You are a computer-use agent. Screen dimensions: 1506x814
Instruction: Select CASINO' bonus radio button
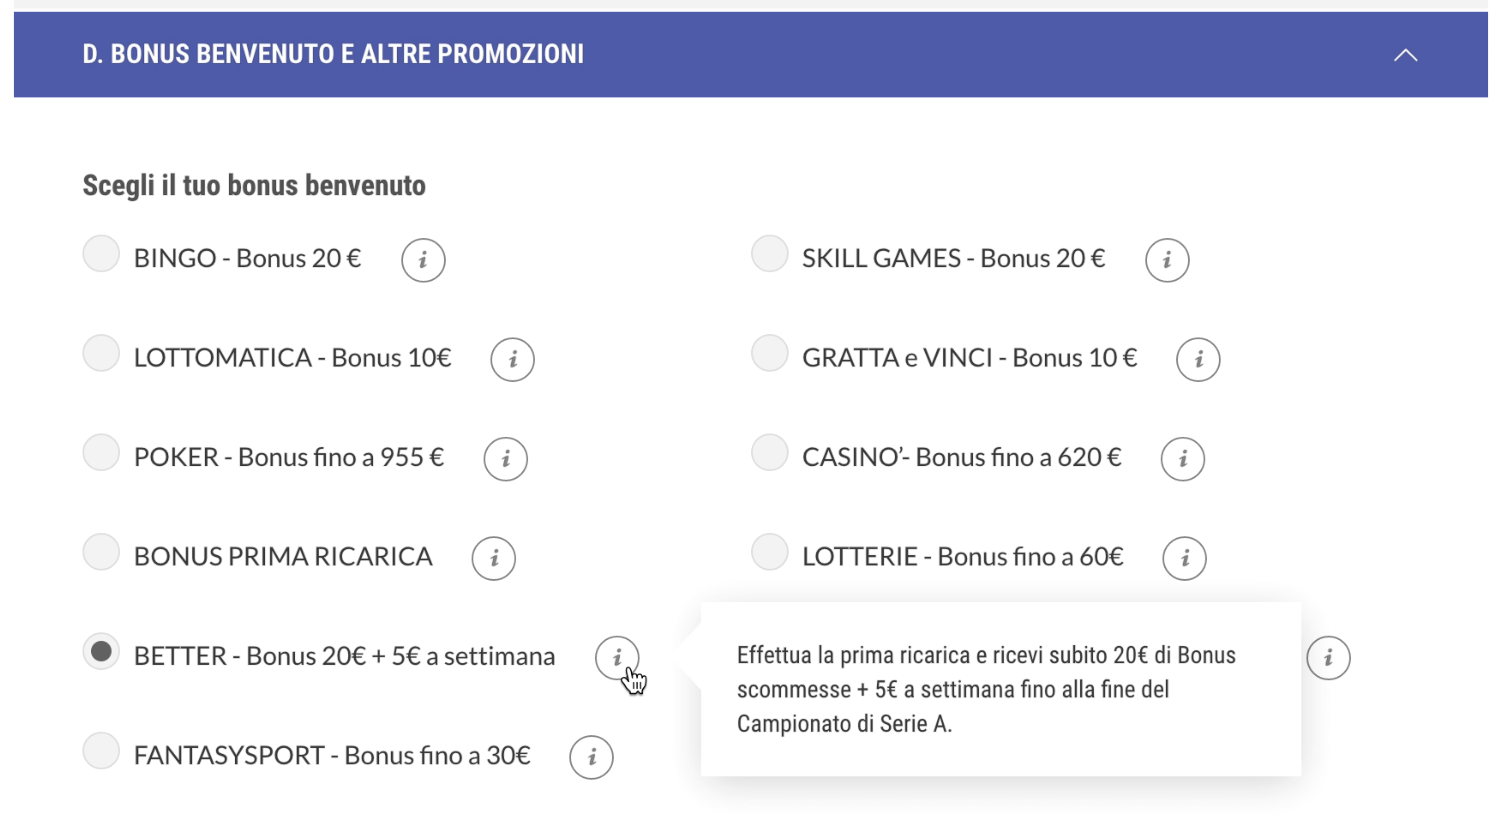tap(769, 453)
